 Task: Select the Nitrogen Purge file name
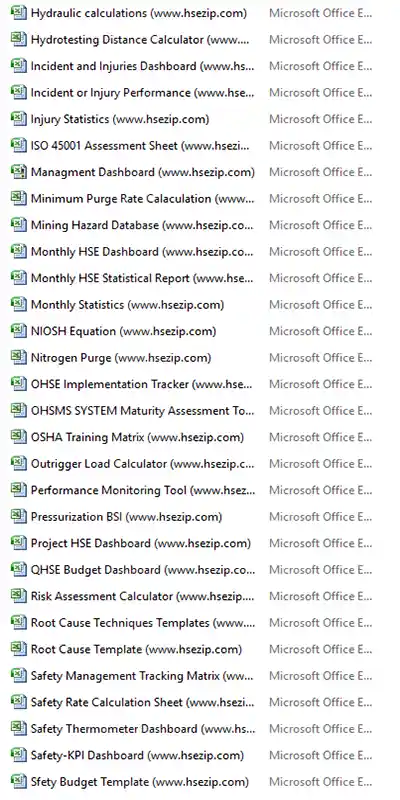click(121, 358)
